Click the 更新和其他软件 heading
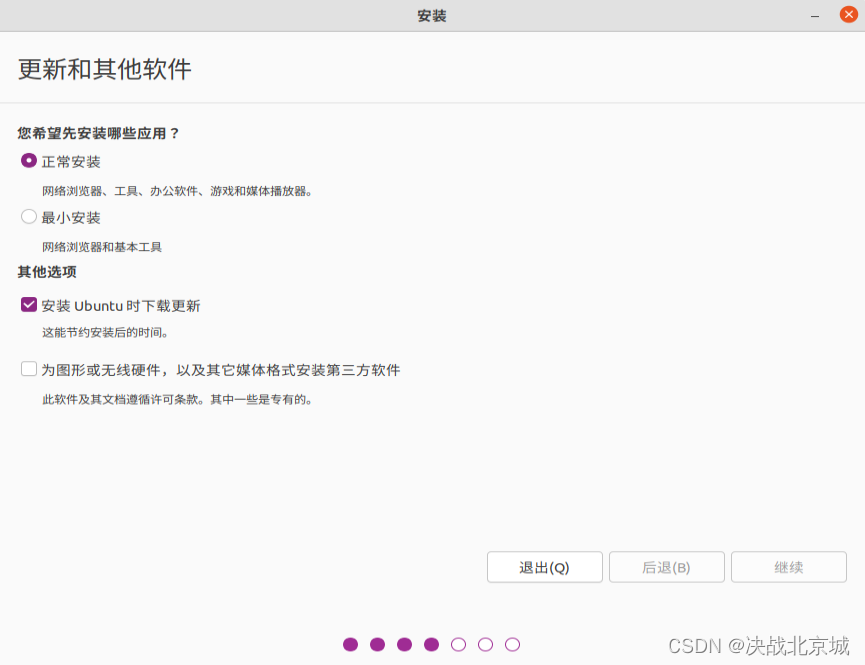 105,70
